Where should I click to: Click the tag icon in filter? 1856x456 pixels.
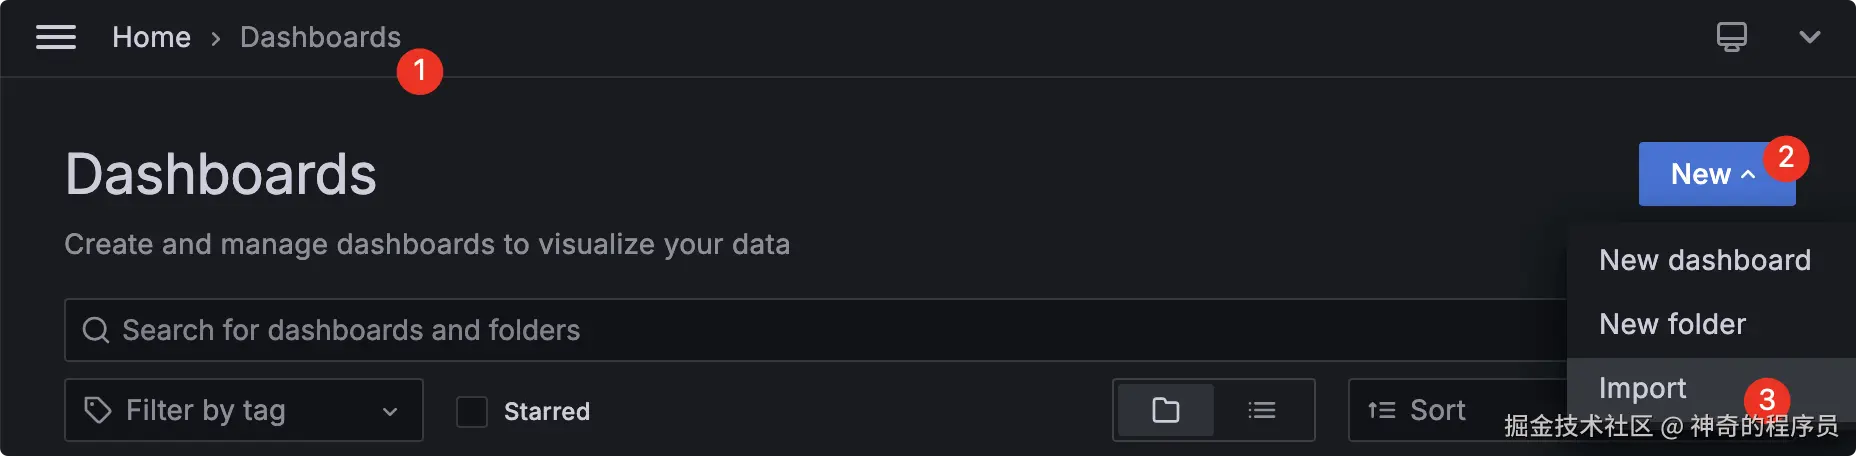(x=97, y=410)
